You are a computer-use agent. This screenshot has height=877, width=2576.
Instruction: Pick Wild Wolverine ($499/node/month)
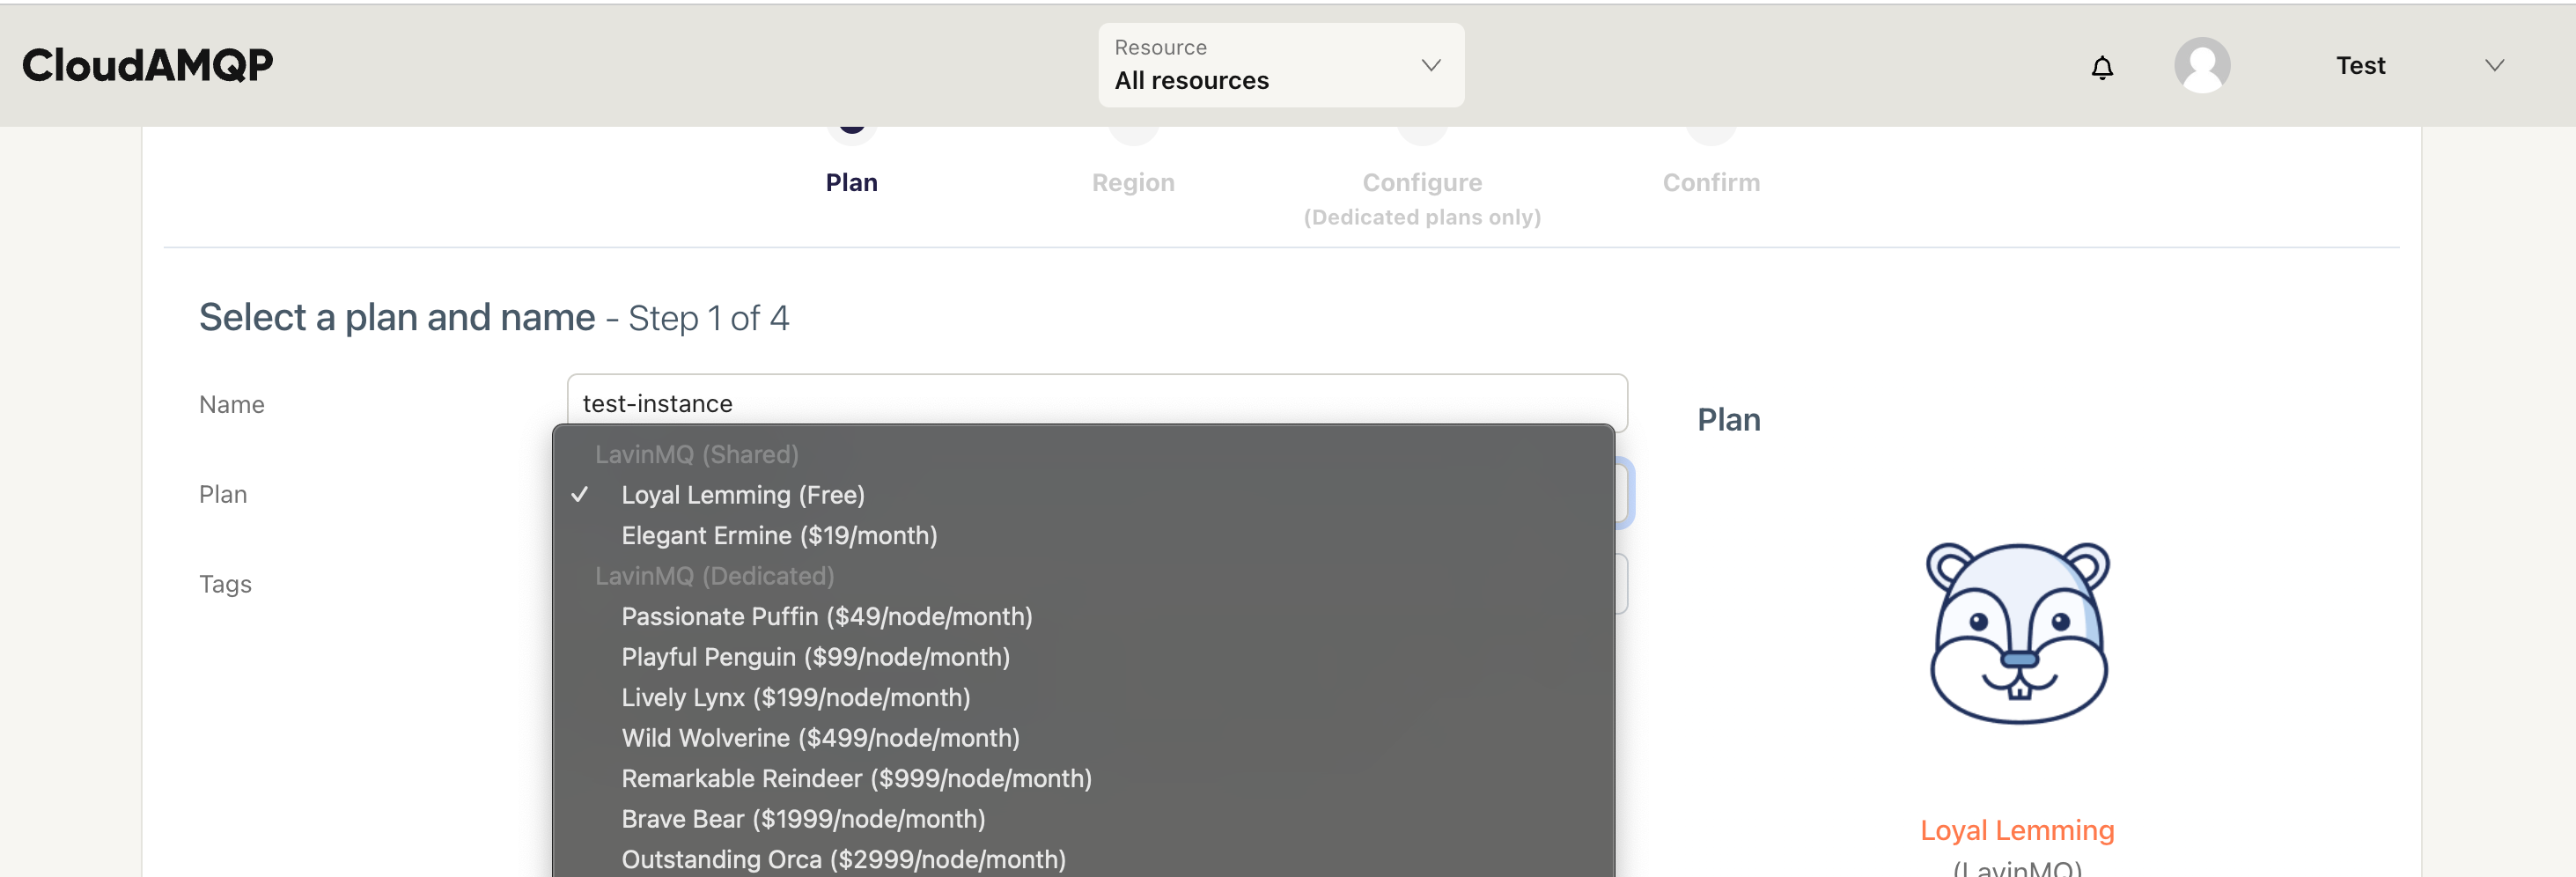tap(1083, 737)
